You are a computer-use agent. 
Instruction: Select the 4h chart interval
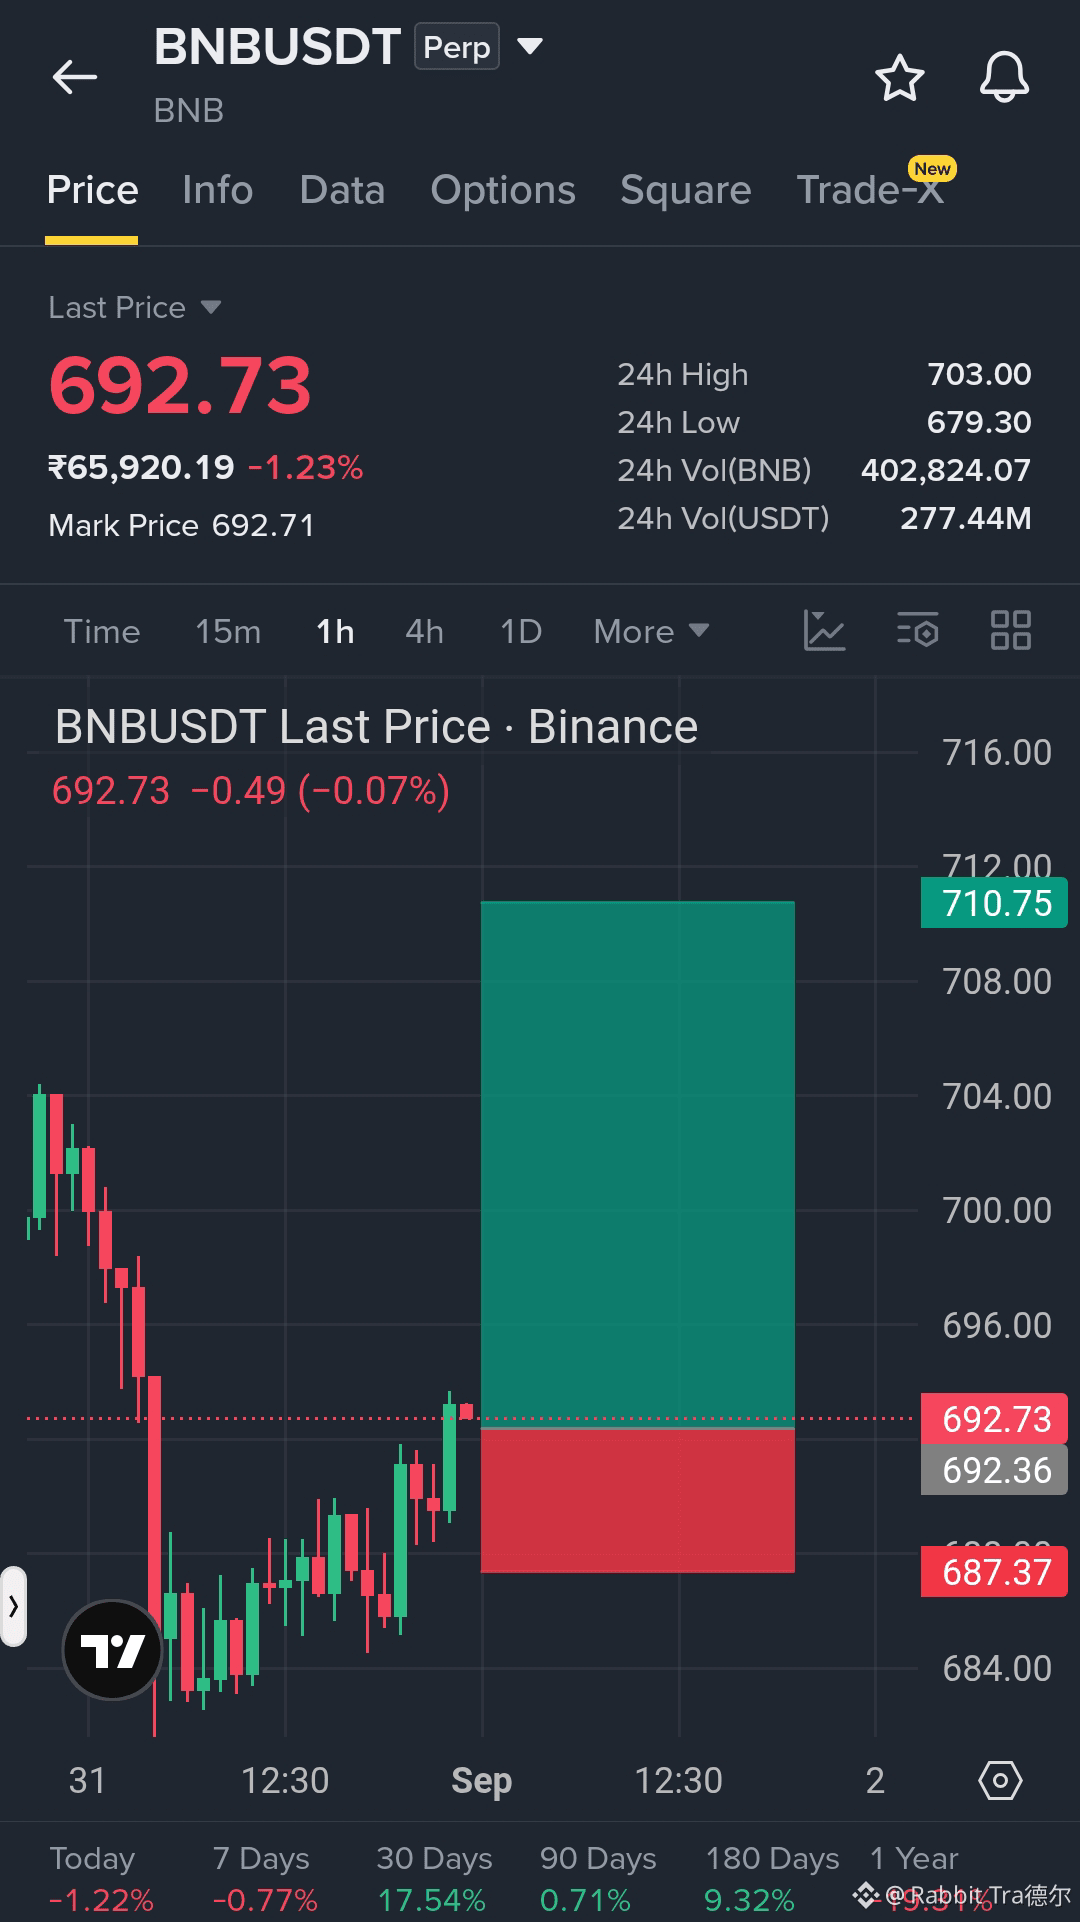424,631
